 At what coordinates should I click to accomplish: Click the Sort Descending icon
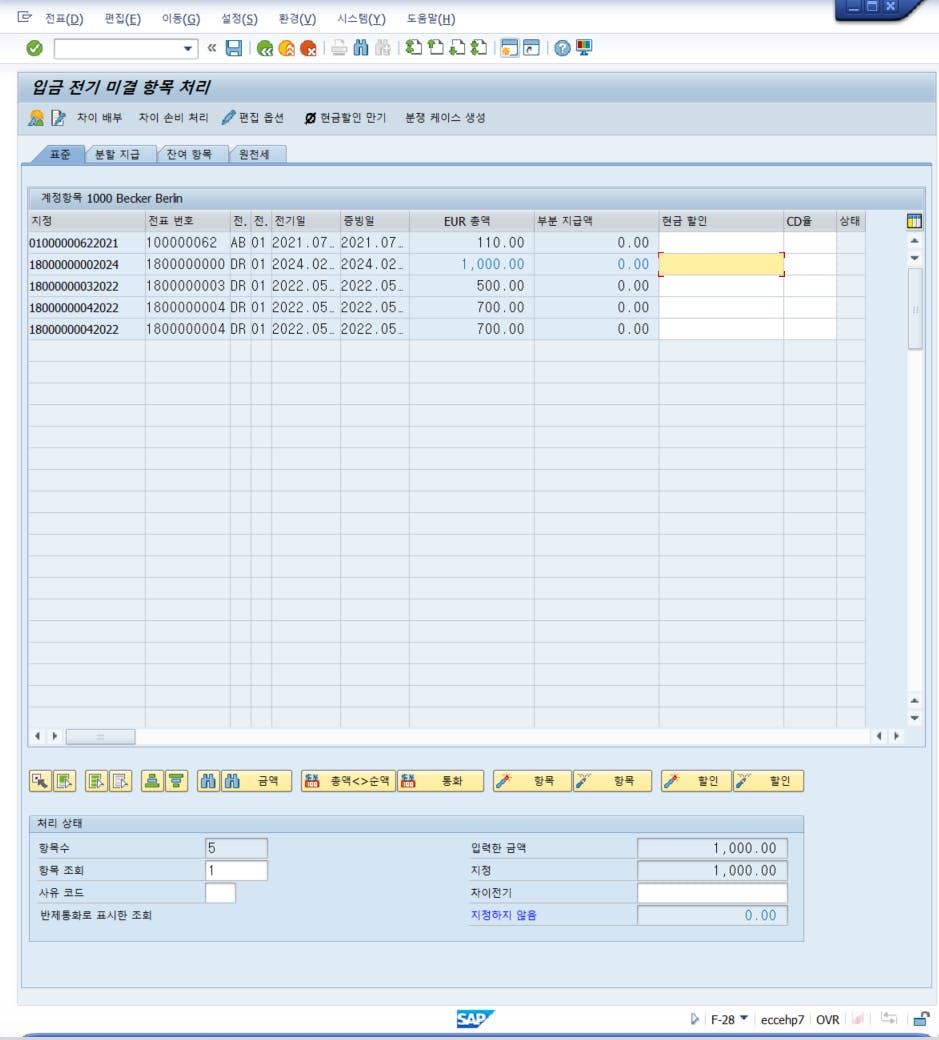point(176,781)
